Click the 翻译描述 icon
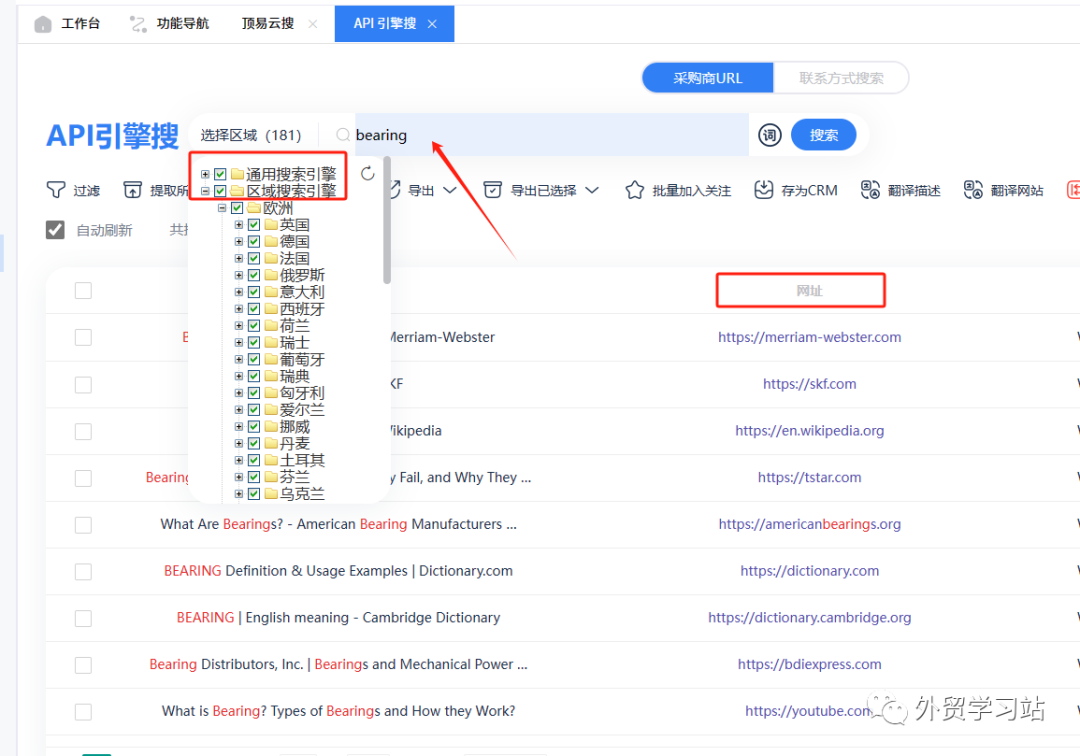 point(870,189)
